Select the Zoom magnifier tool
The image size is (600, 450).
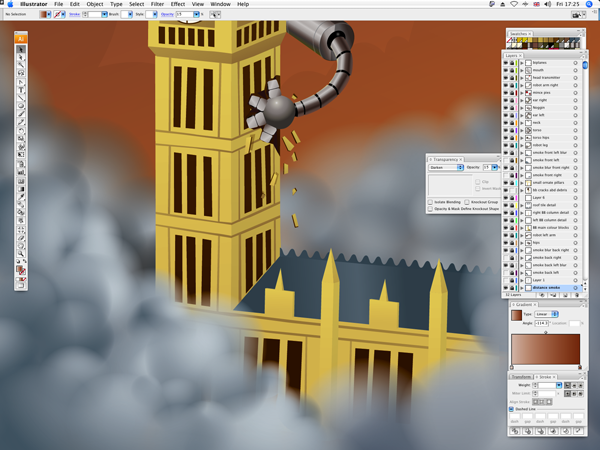(21, 254)
